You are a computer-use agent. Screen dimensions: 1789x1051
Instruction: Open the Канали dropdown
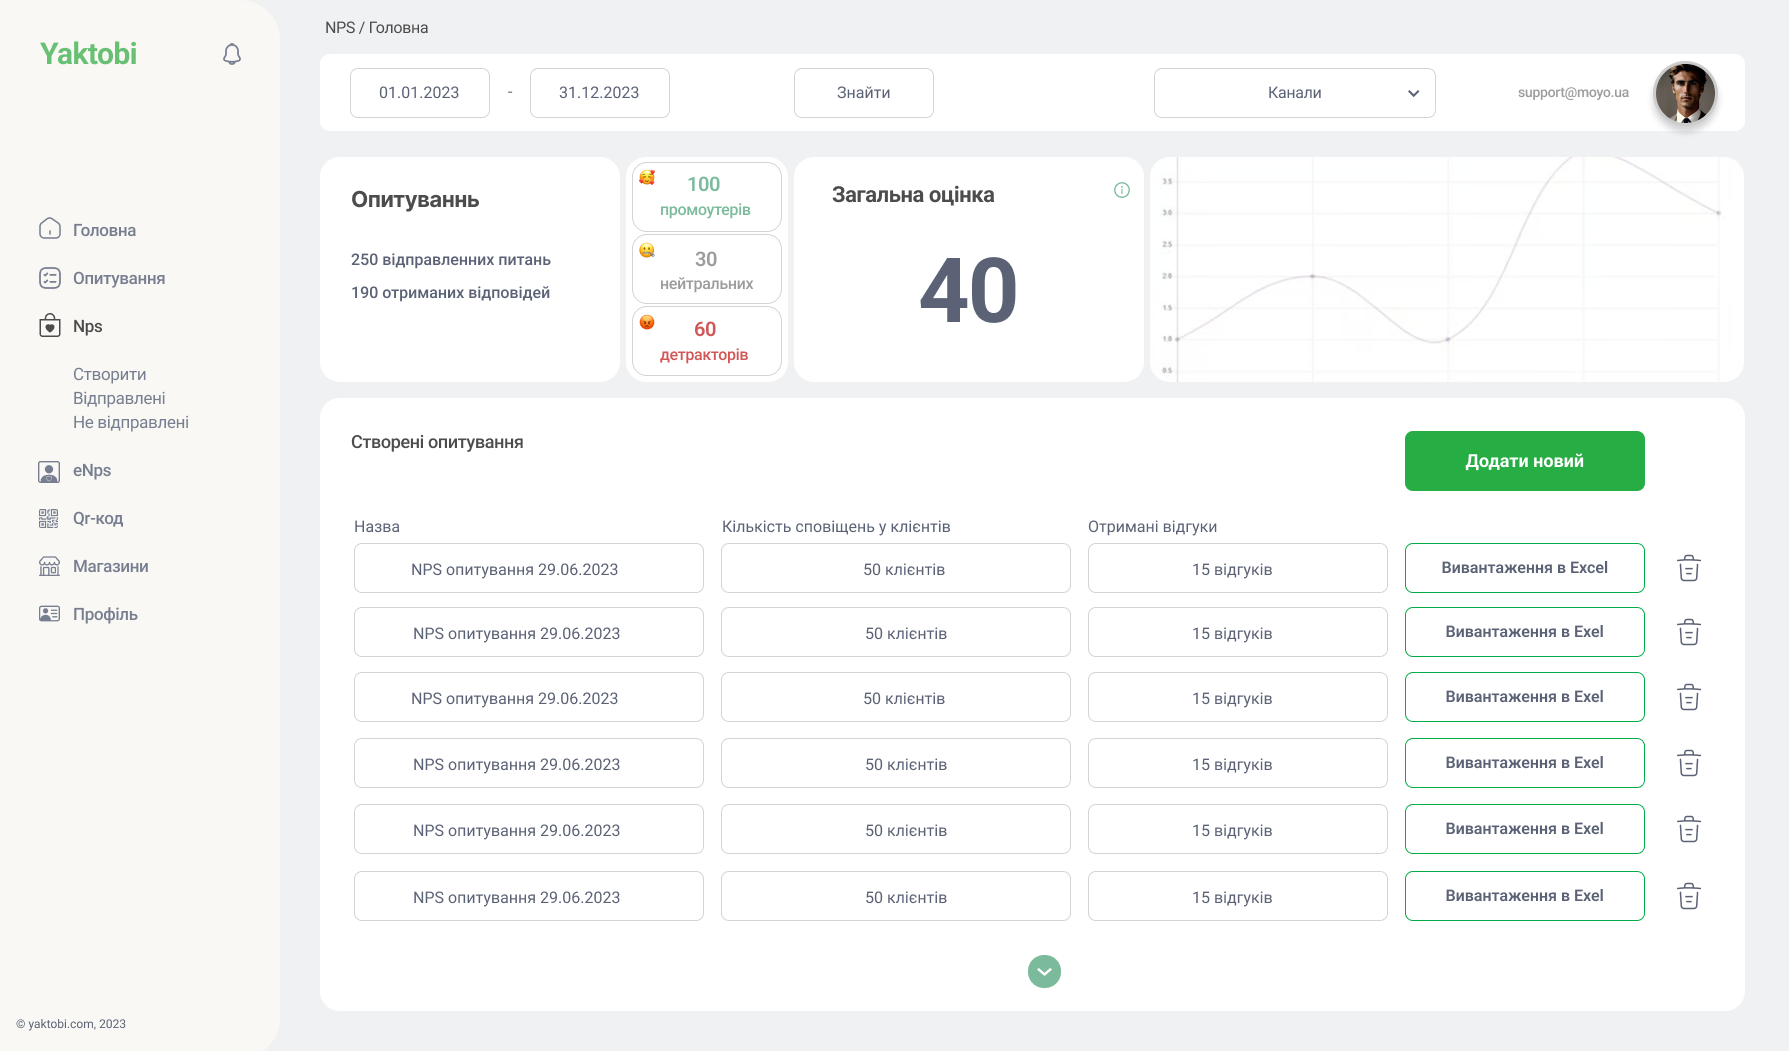click(1294, 92)
